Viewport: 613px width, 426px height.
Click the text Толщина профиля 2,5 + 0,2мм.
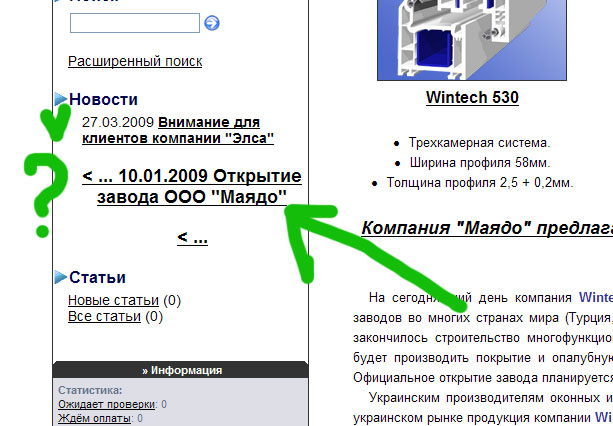tap(480, 183)
